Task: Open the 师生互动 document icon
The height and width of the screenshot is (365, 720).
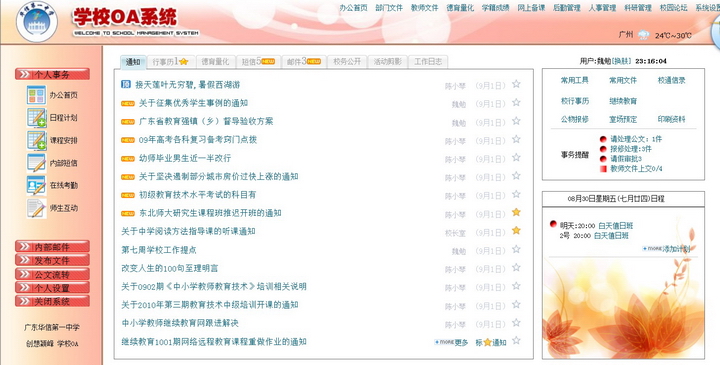Action: coord(36,208)
